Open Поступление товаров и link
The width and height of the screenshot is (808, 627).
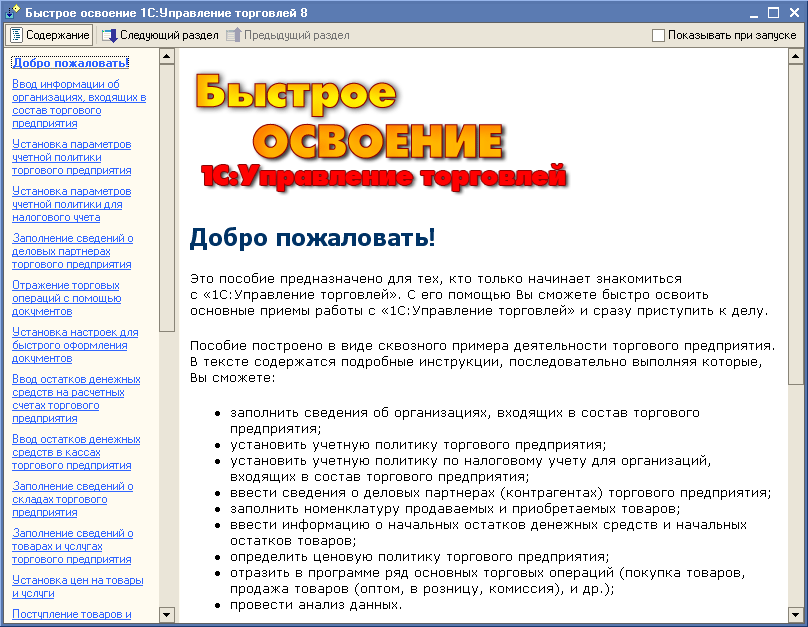[x=72, y=614]
